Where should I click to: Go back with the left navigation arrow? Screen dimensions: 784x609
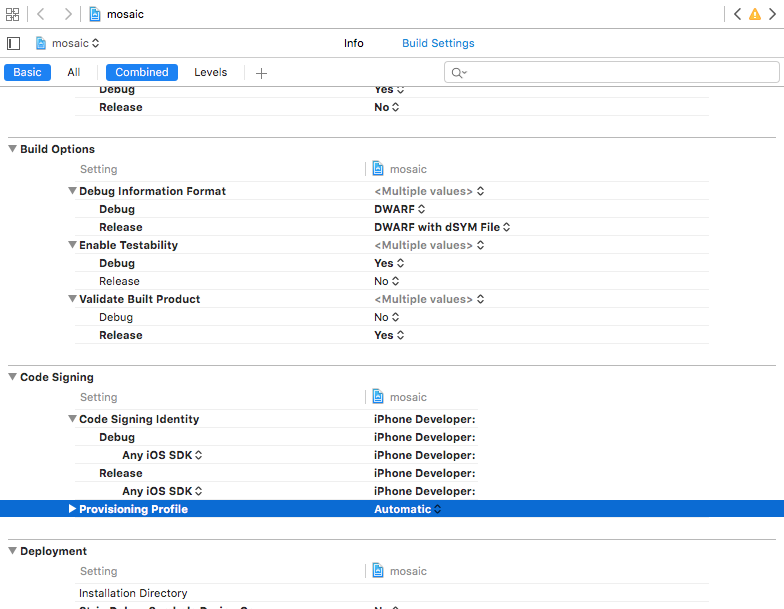point(41,14)
